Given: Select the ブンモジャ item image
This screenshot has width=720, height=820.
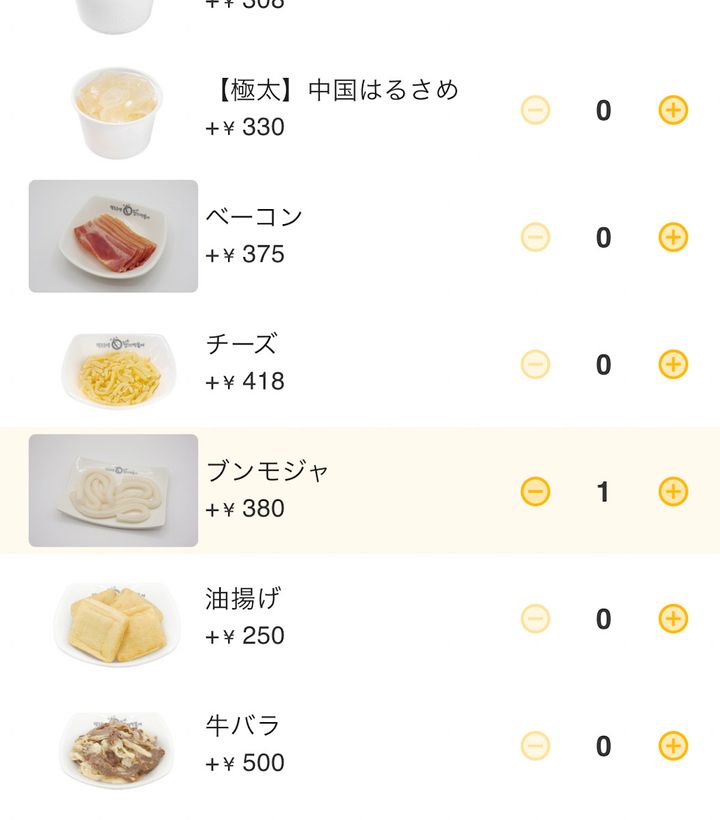Looking at the screenshot, I should point(113,491).
